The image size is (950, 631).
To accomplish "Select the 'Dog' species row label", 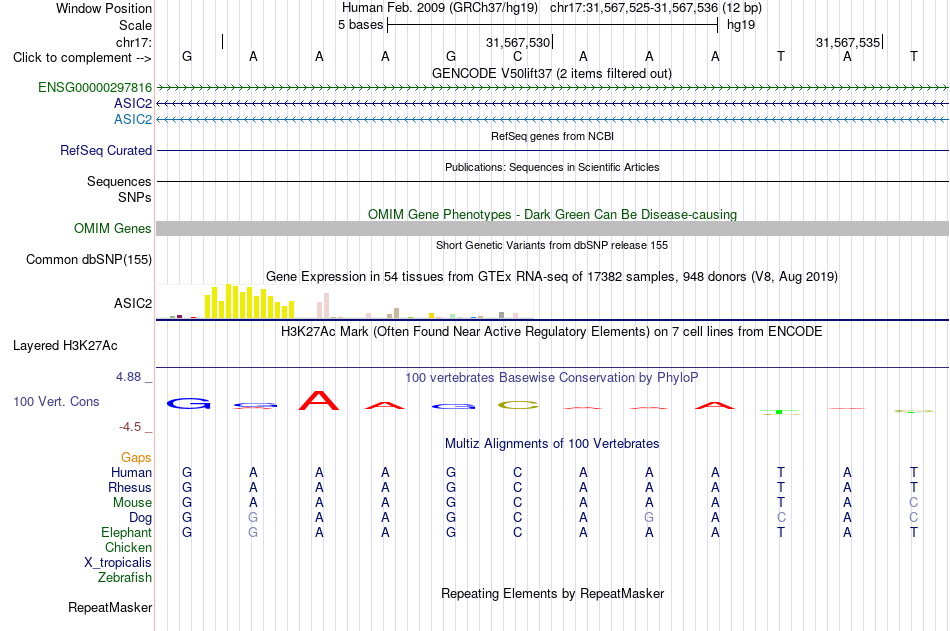I will pos(140,518).
